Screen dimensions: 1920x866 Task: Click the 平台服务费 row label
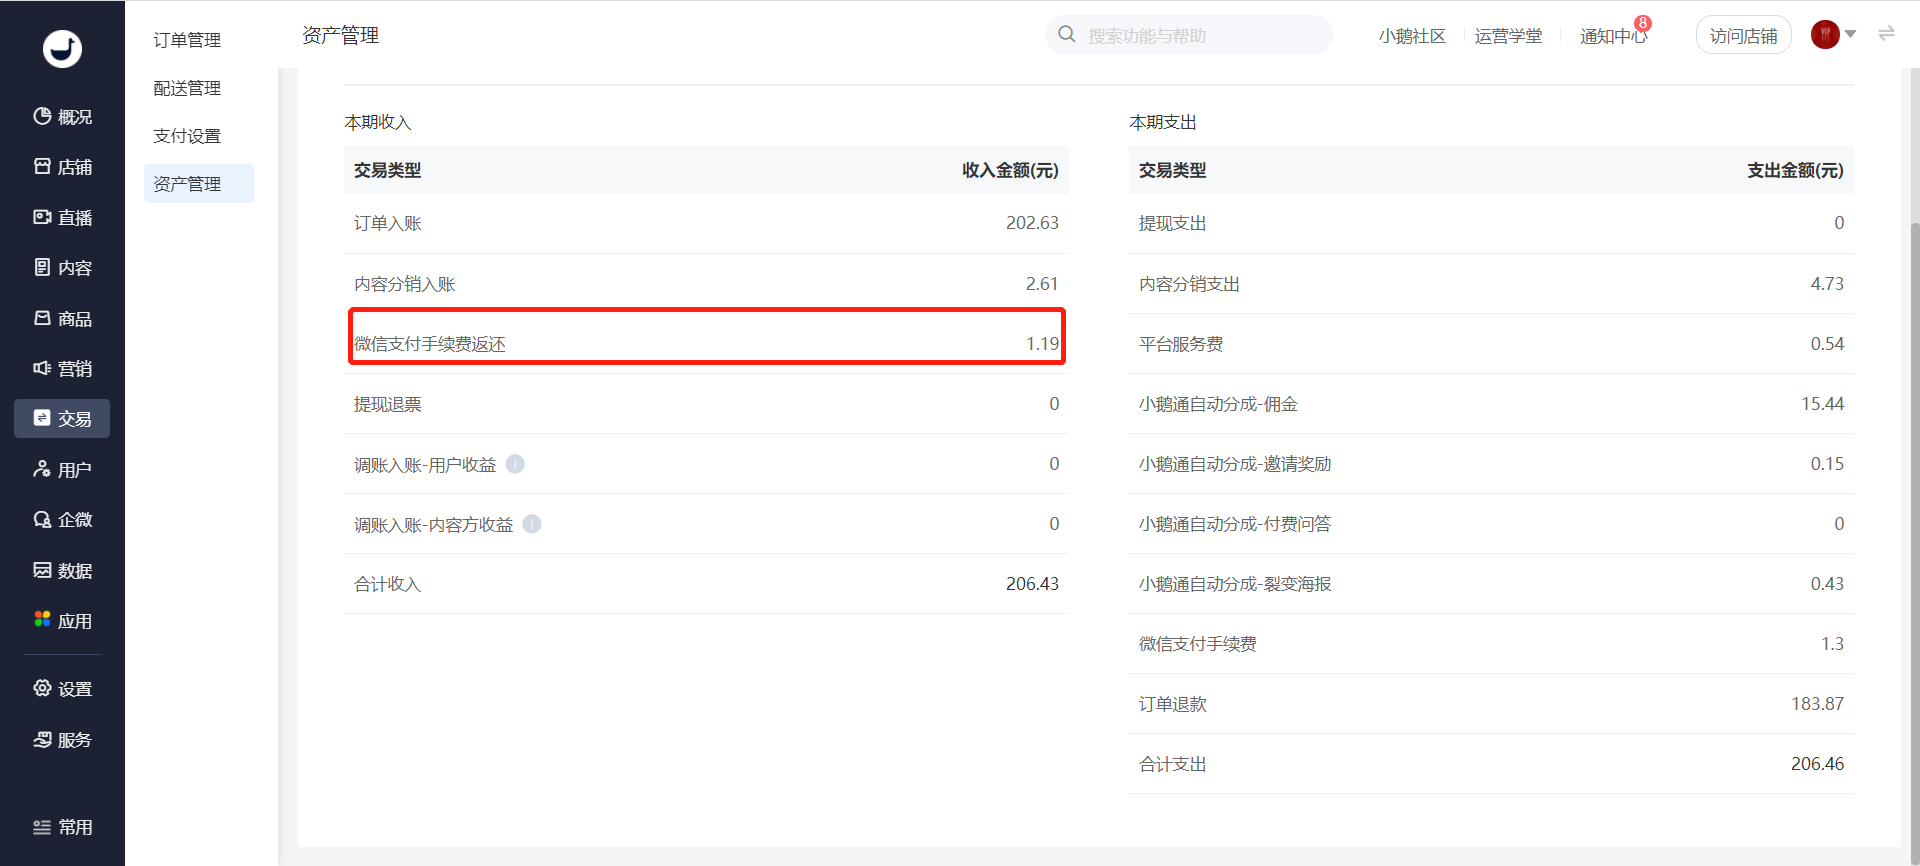[1181, 344]
